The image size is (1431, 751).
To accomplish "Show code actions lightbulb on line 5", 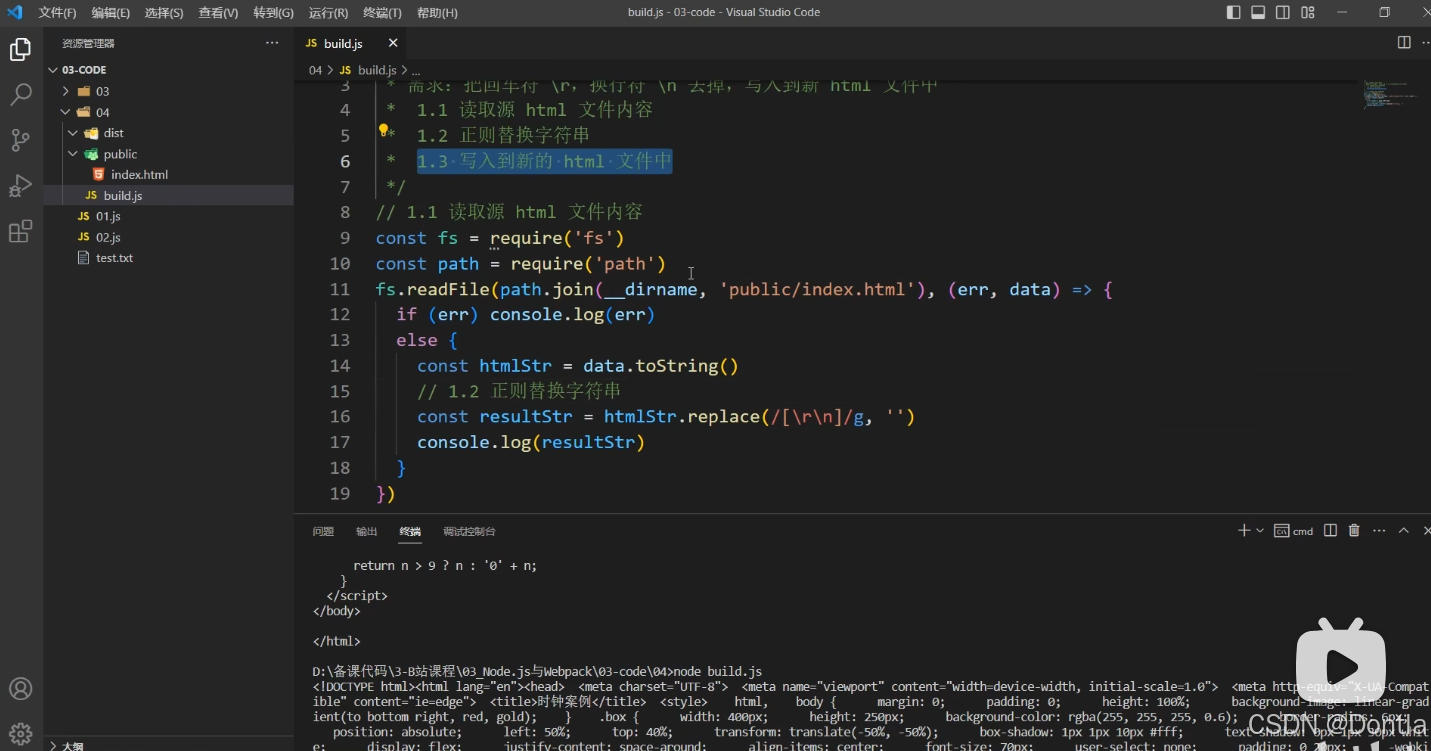I will (x=382, y=130).
